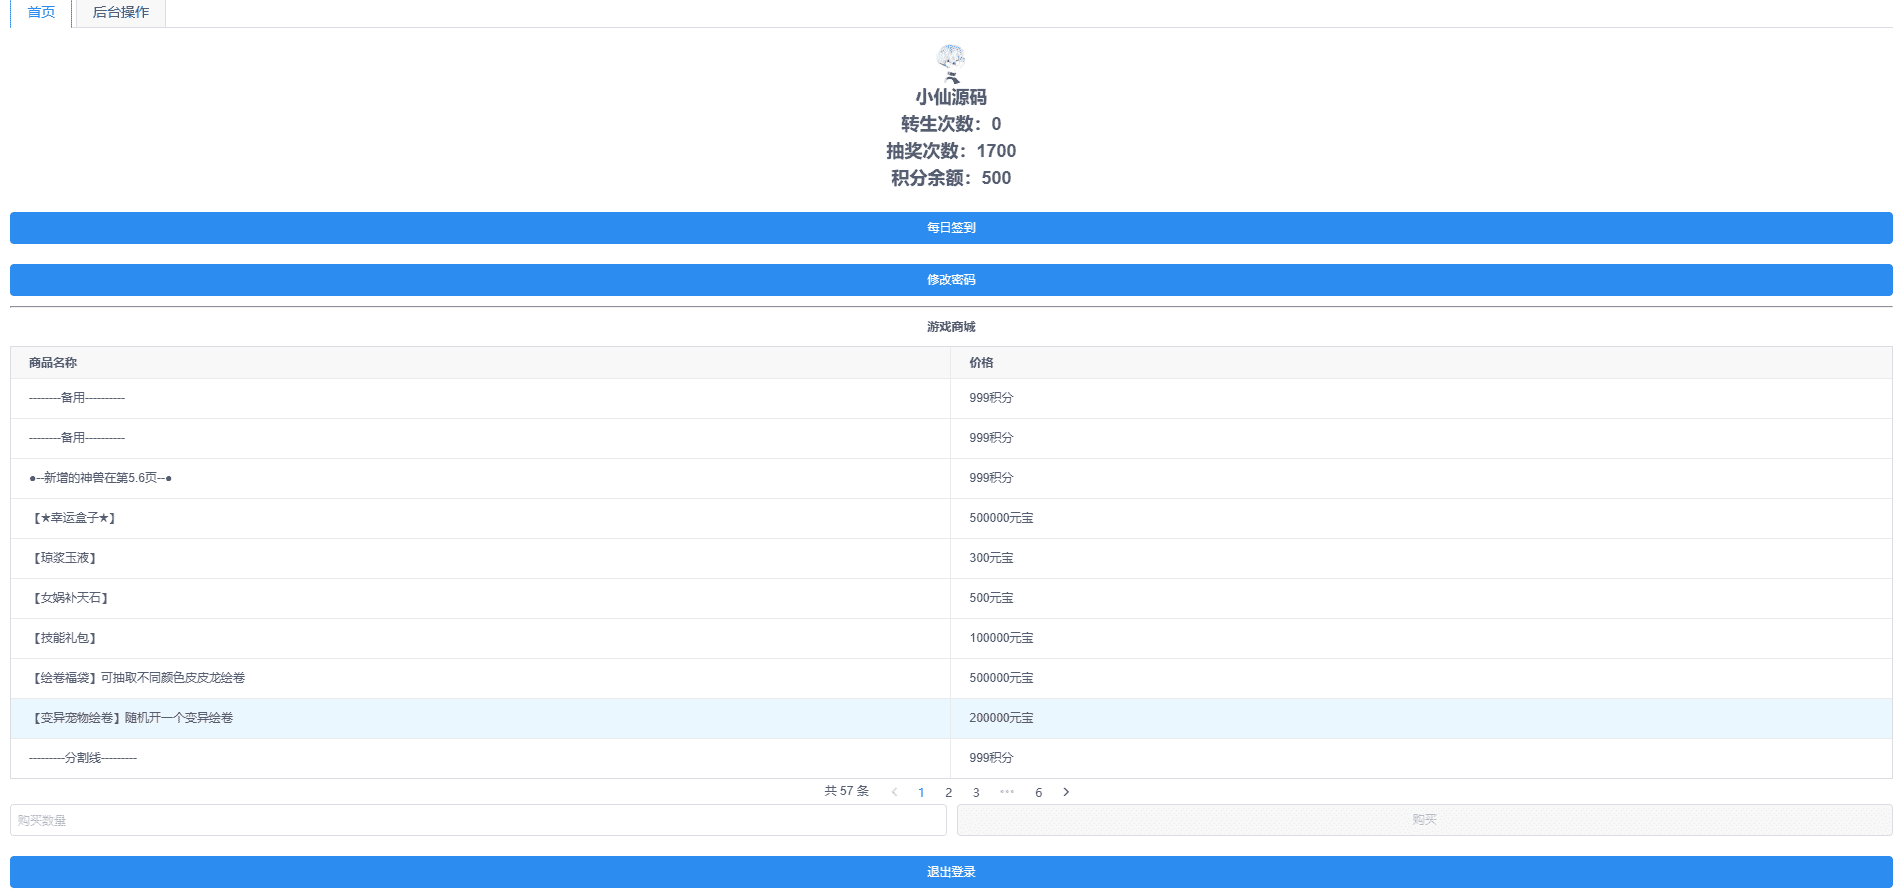Select pagination page 1
1900x896 pixels.
[x=921, y=792]
